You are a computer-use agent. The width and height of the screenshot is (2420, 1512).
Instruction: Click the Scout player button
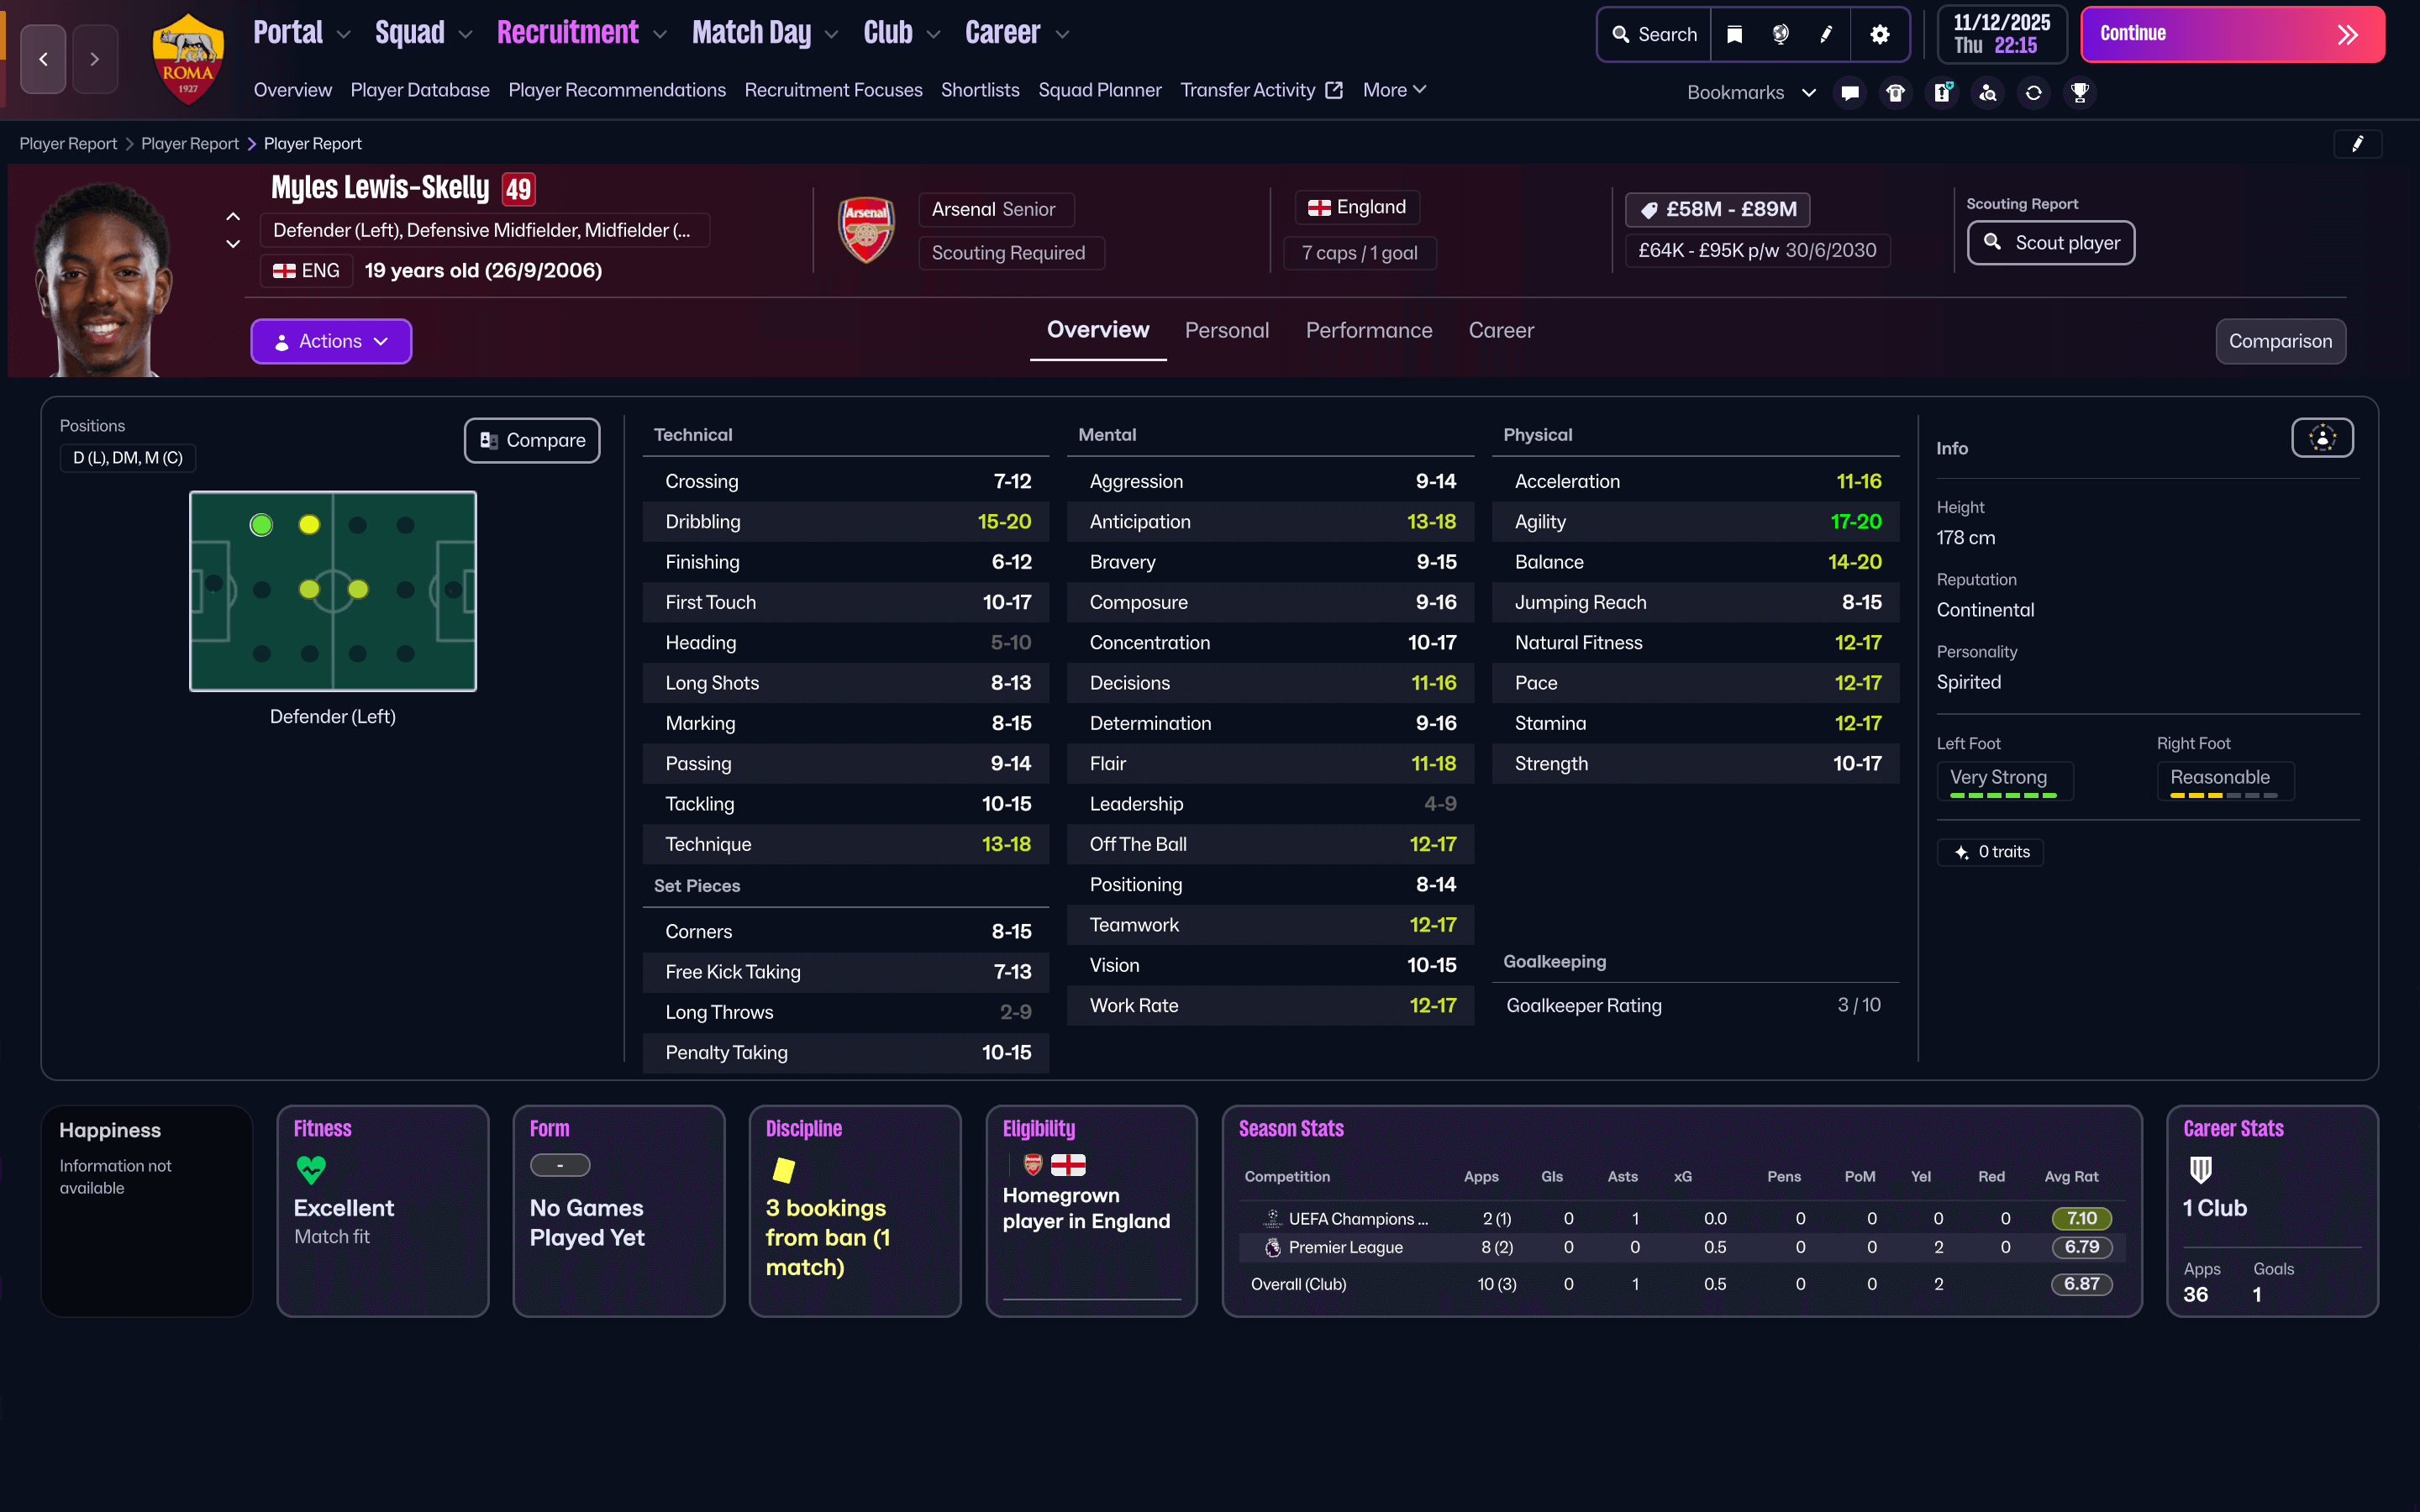tap(2051, 243)
